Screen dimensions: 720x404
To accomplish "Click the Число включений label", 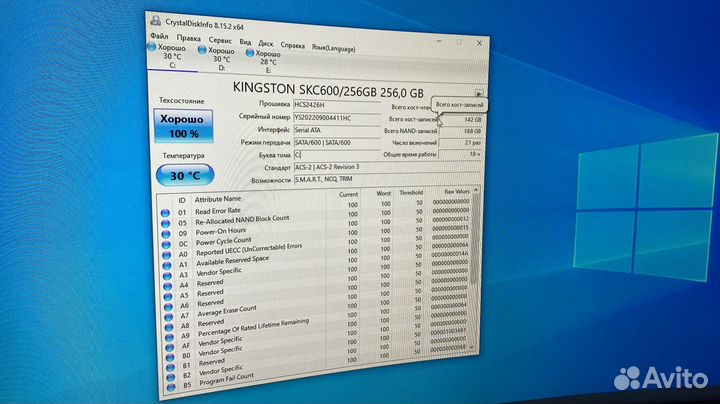I will coord(414,143).
